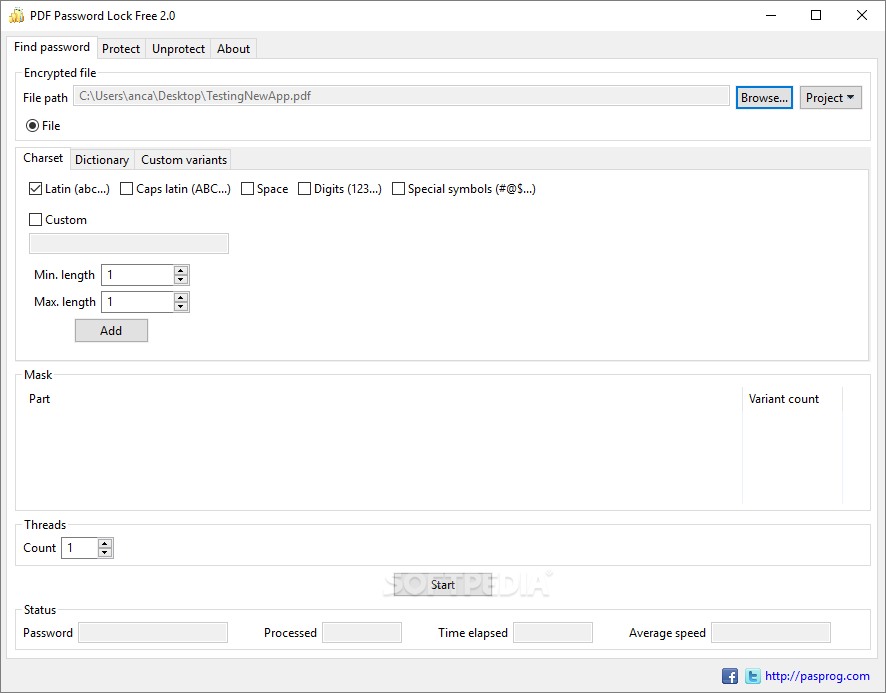
Task: Open the Project dropdown button
Action: [830, 98]
